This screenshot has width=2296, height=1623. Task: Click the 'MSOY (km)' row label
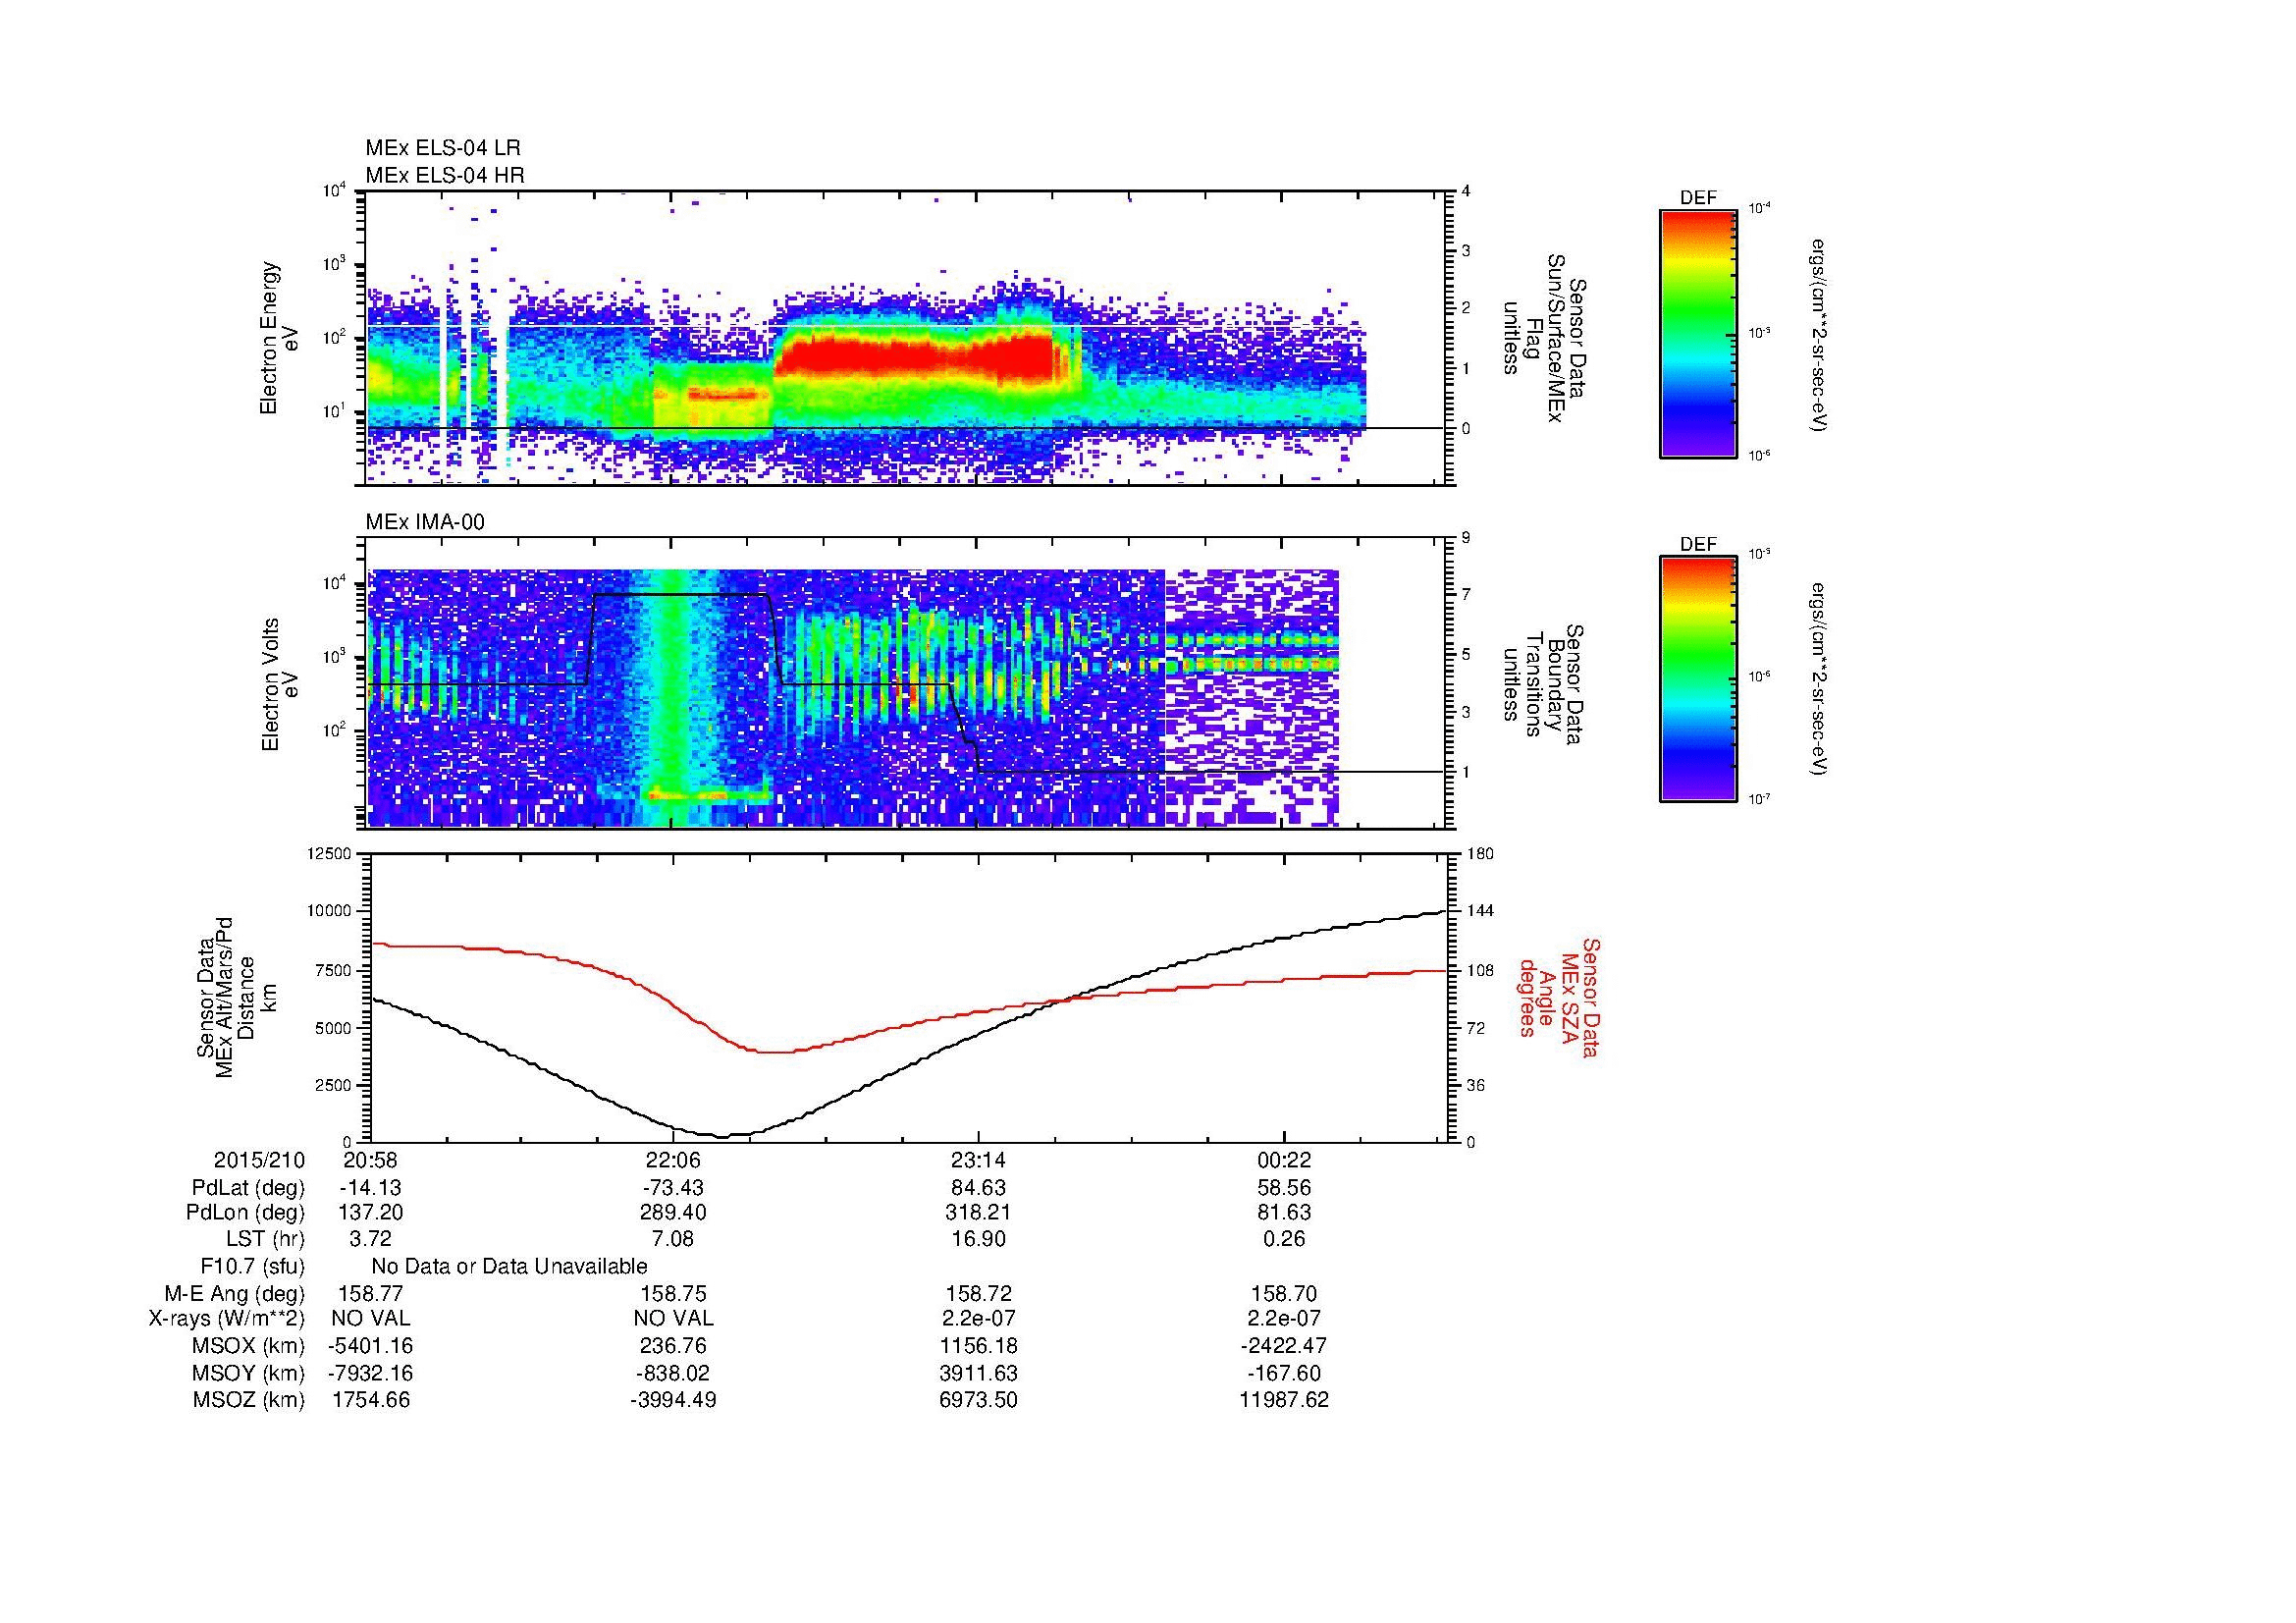coord(250,1374)
